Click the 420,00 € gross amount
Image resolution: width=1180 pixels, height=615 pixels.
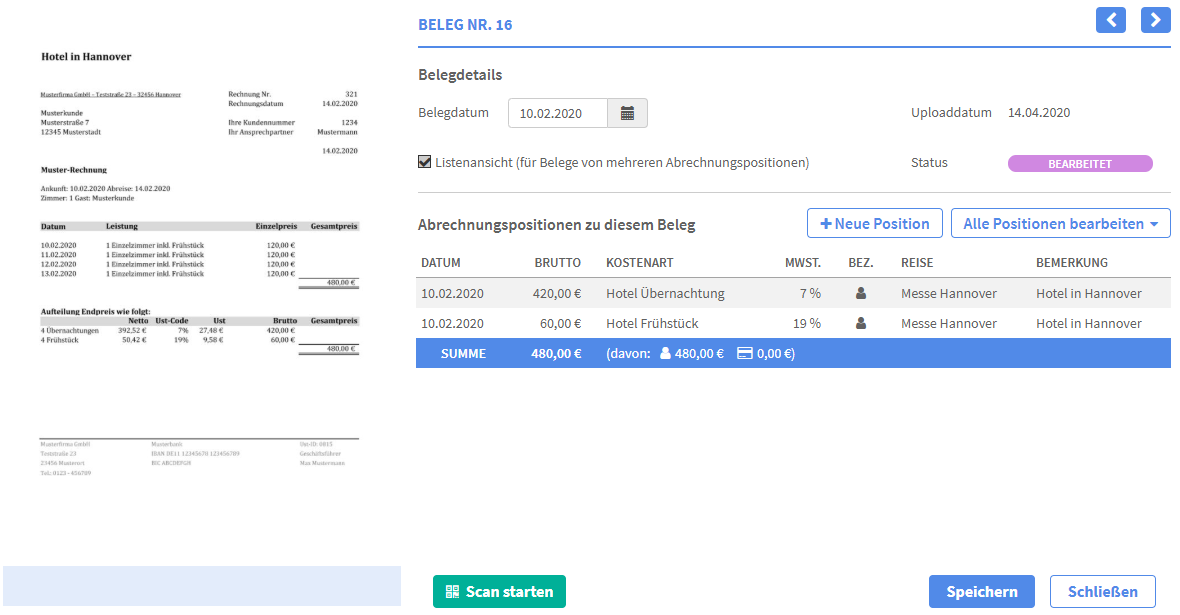pos(557,294)
